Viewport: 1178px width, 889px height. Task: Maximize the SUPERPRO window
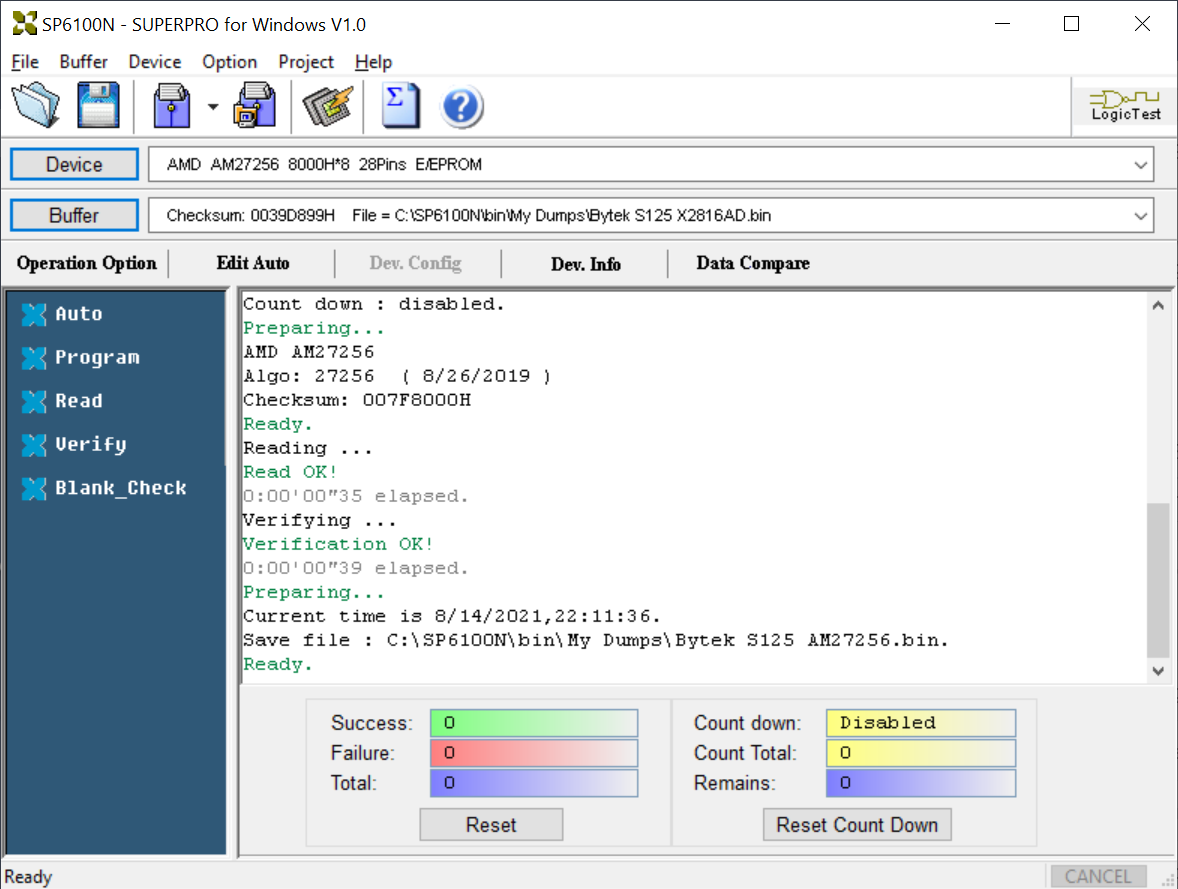(1071, 24)
